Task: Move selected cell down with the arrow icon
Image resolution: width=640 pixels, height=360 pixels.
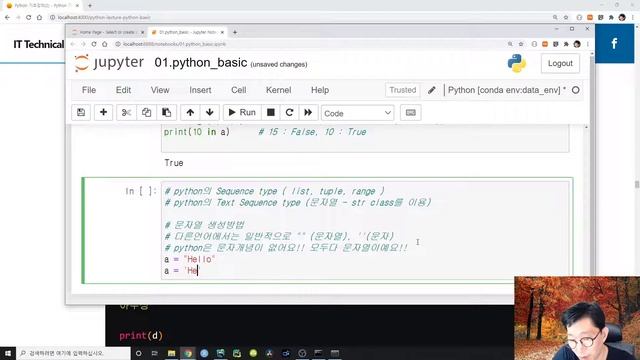Action: [210, 113]
